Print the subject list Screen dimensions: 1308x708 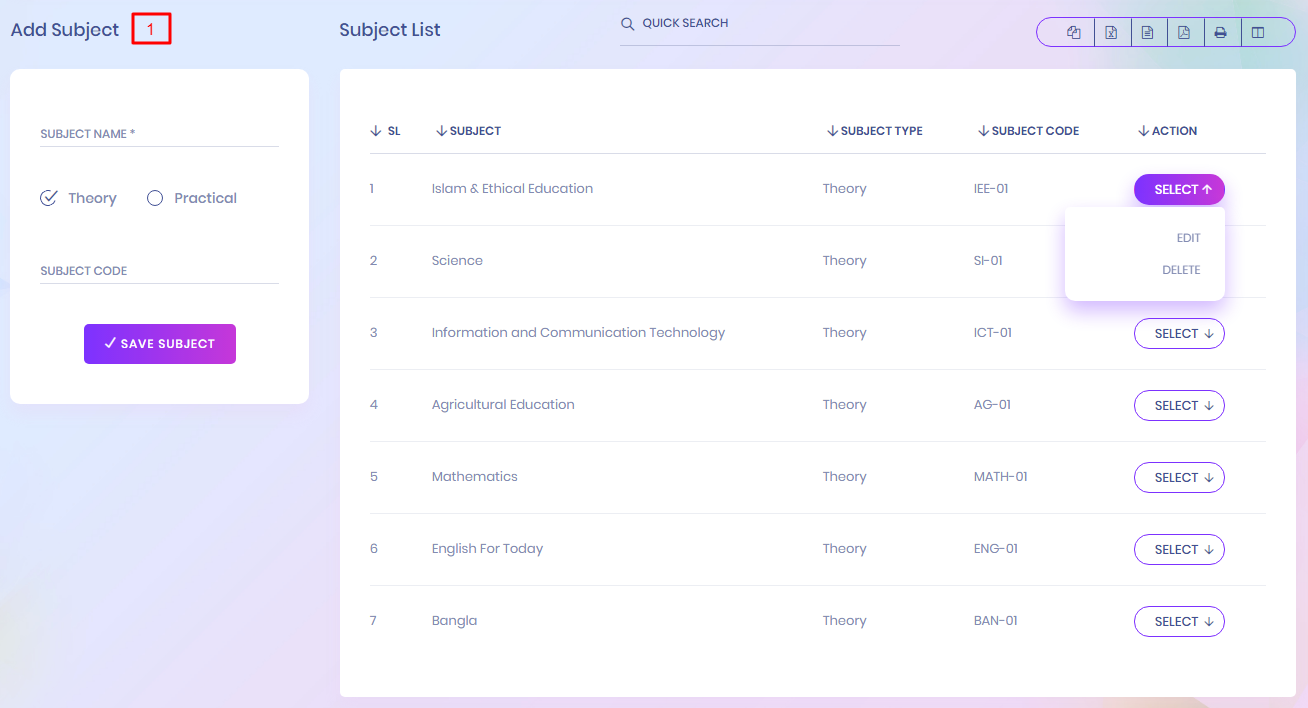[x=1220, y=32]
